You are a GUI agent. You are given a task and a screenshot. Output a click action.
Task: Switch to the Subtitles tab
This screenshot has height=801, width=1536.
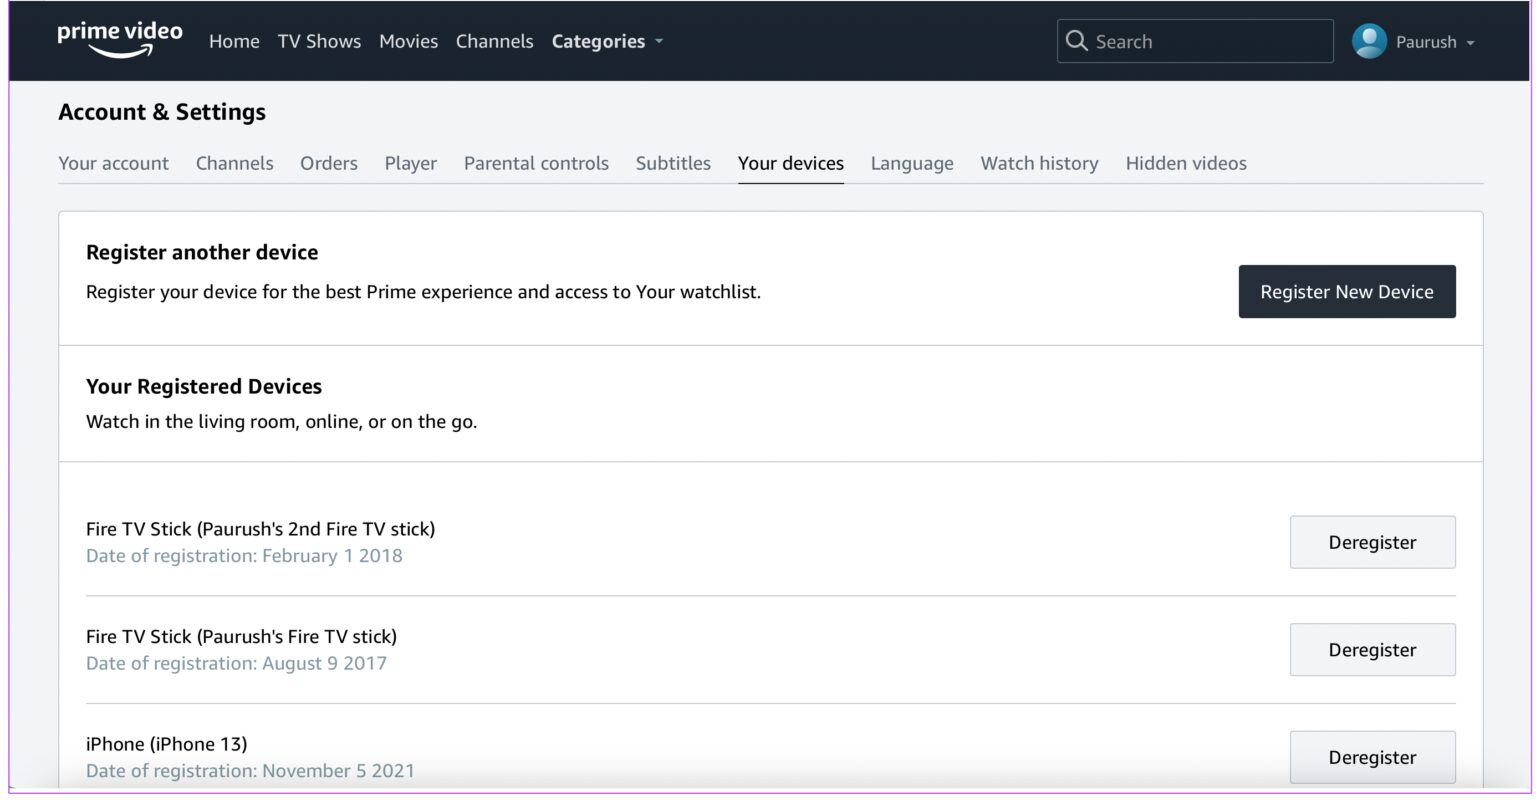coord(672,163)
